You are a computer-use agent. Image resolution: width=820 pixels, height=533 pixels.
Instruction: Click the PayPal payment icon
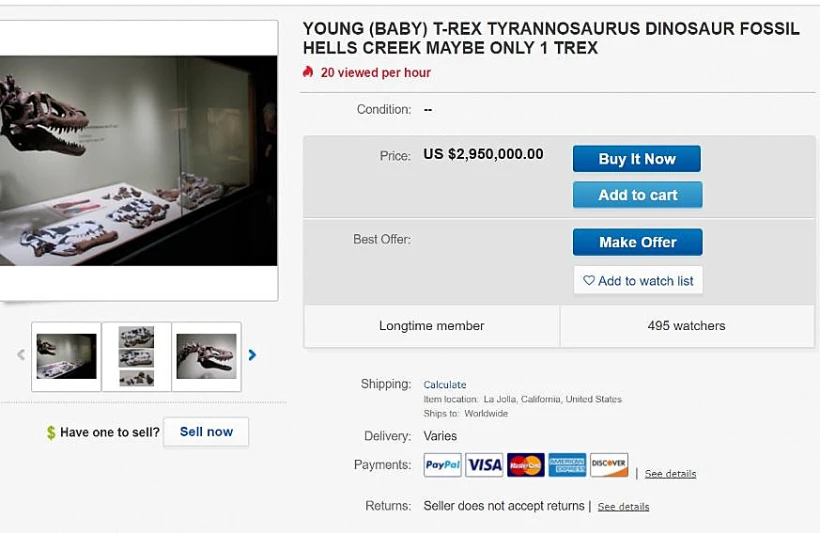click(x=442, y=465)
